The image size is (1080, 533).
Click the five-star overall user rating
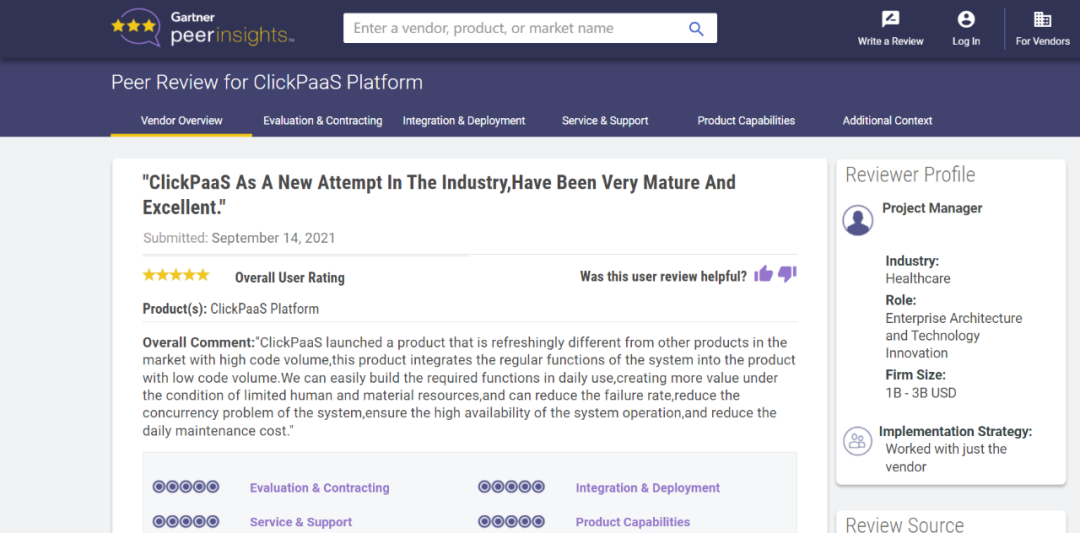(176, 275)
